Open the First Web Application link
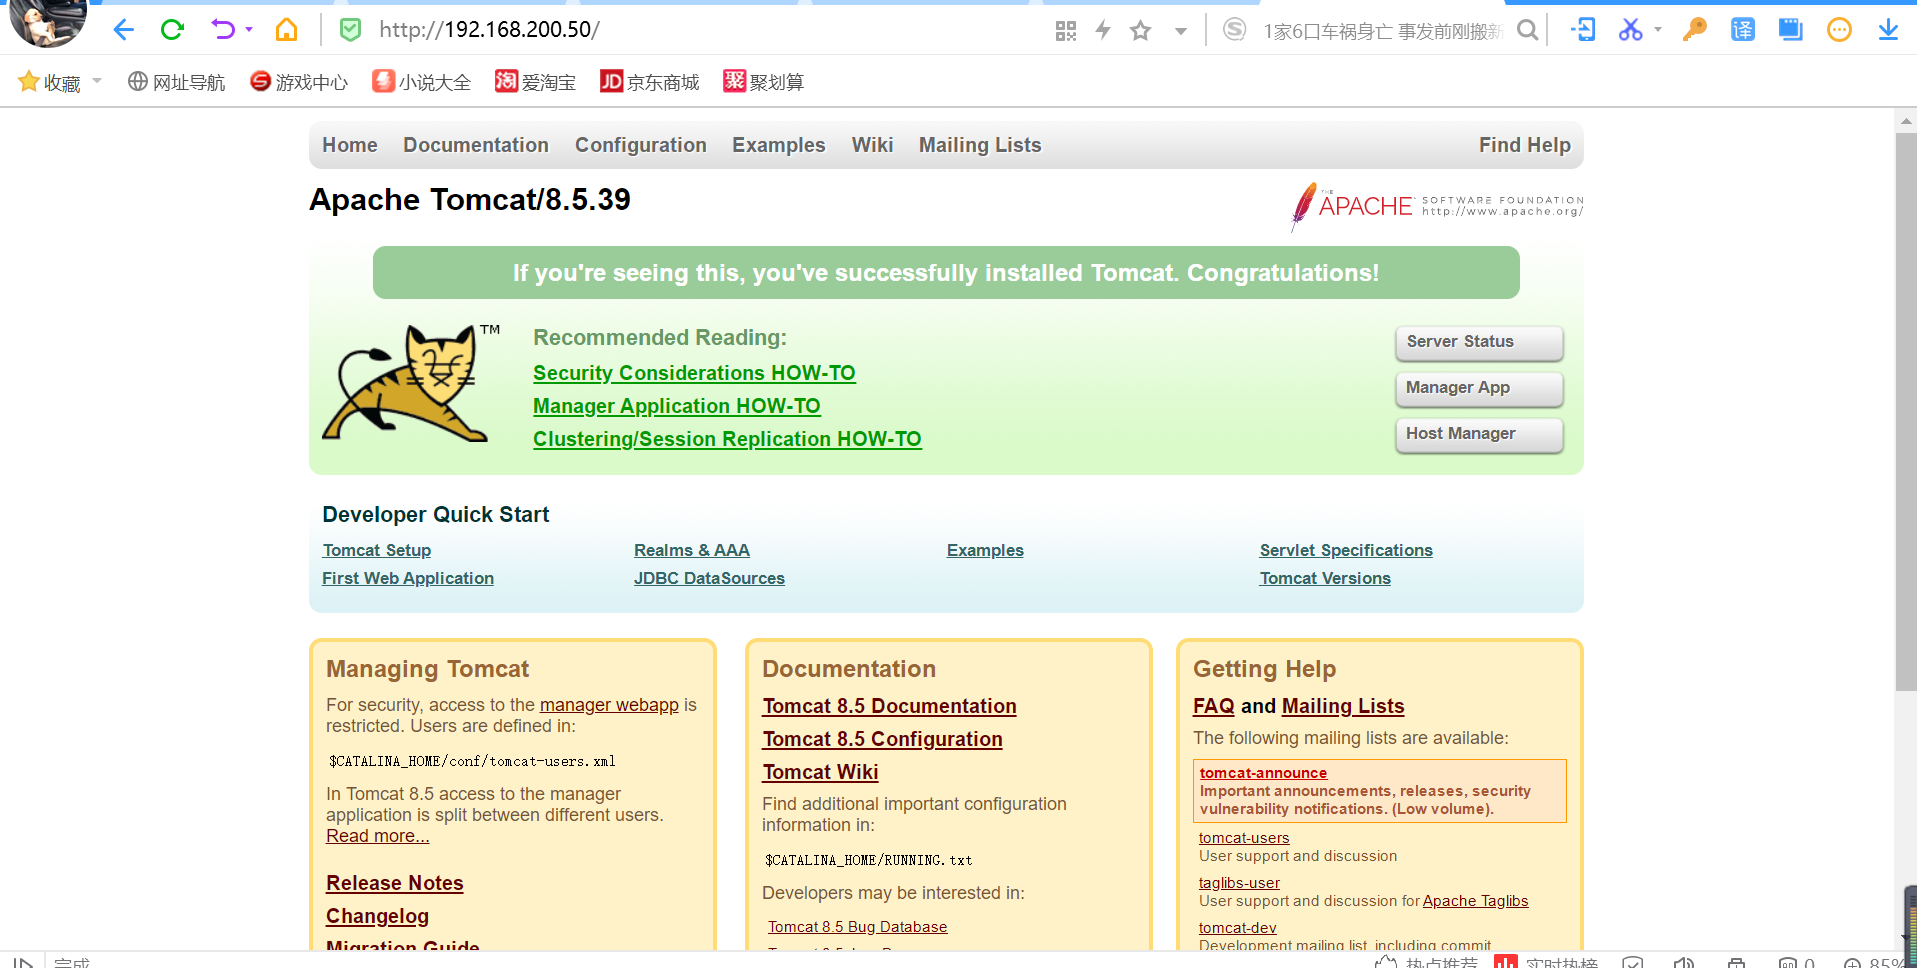 click(408, 578)
